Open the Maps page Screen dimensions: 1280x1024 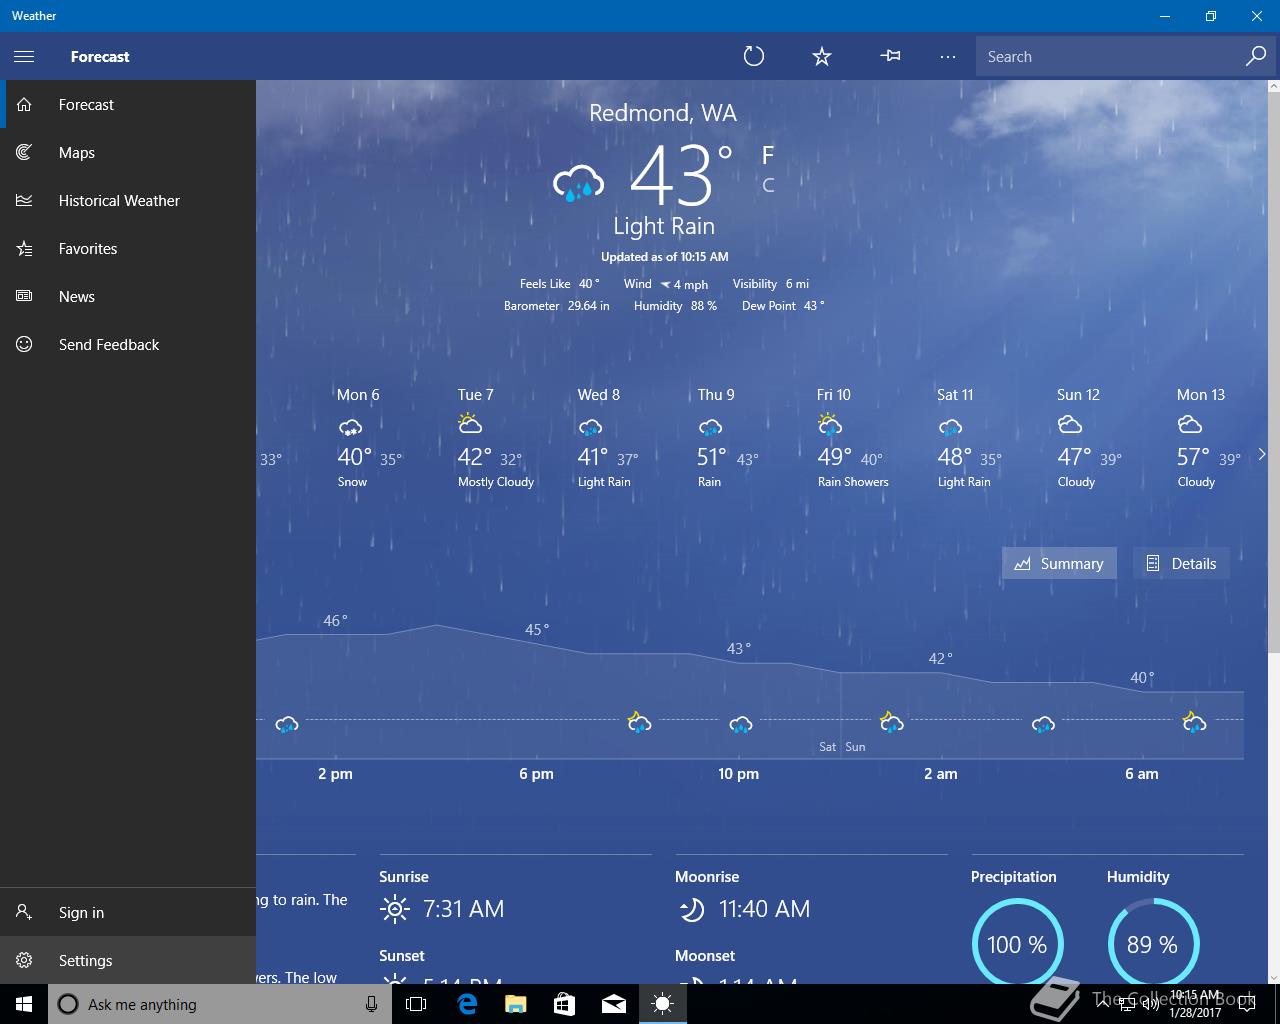coord(128,152)
